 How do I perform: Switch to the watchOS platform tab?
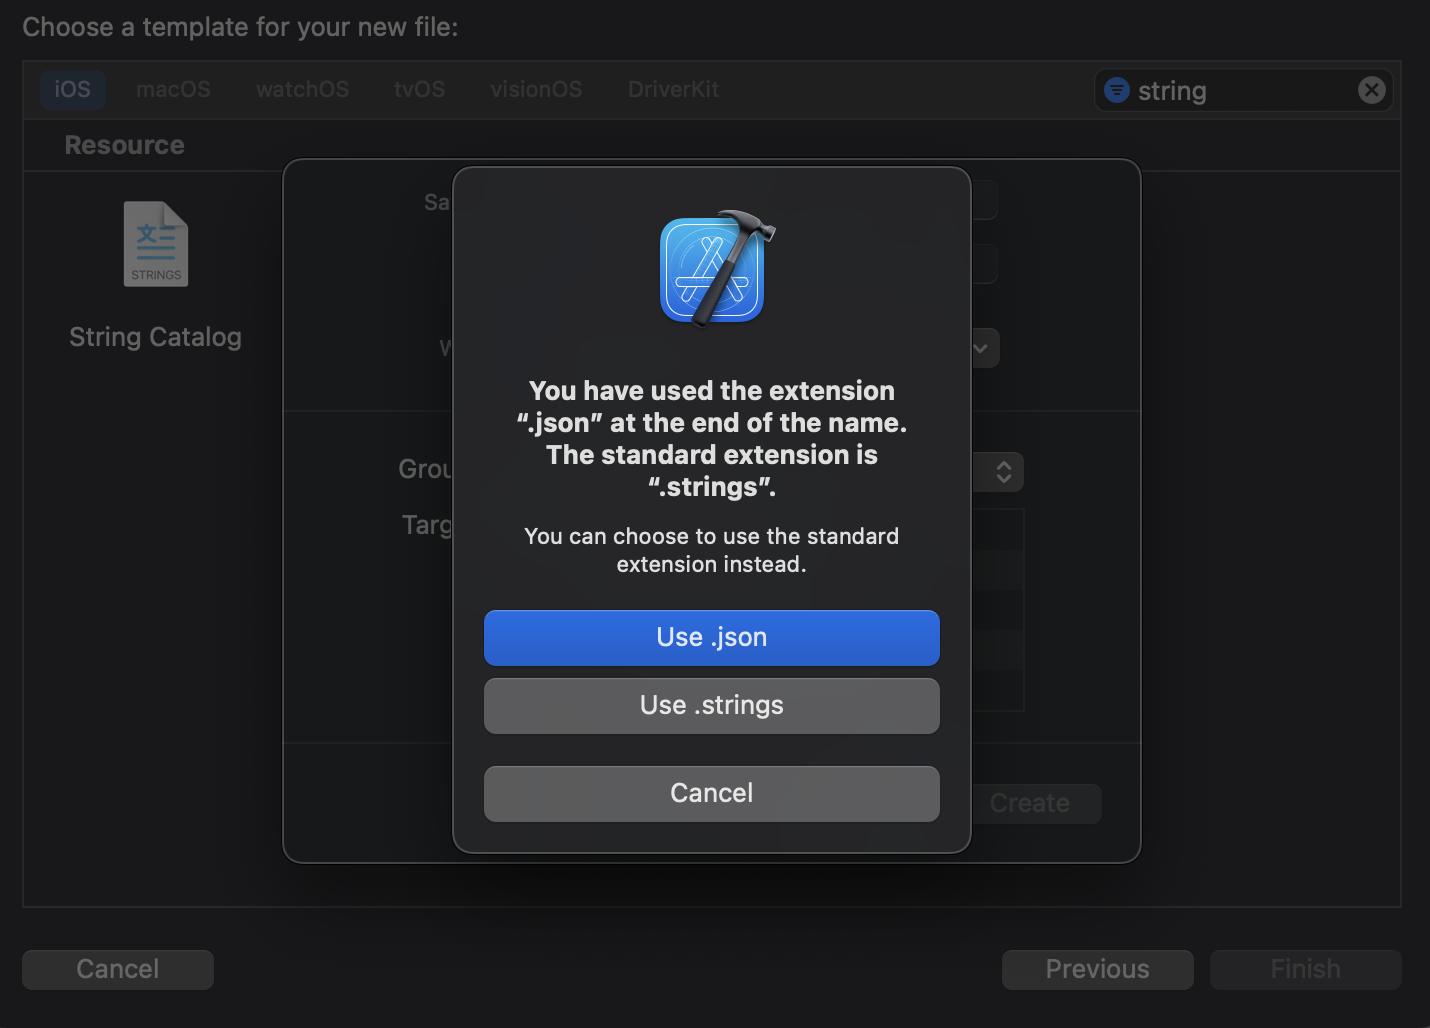[302, 89]
